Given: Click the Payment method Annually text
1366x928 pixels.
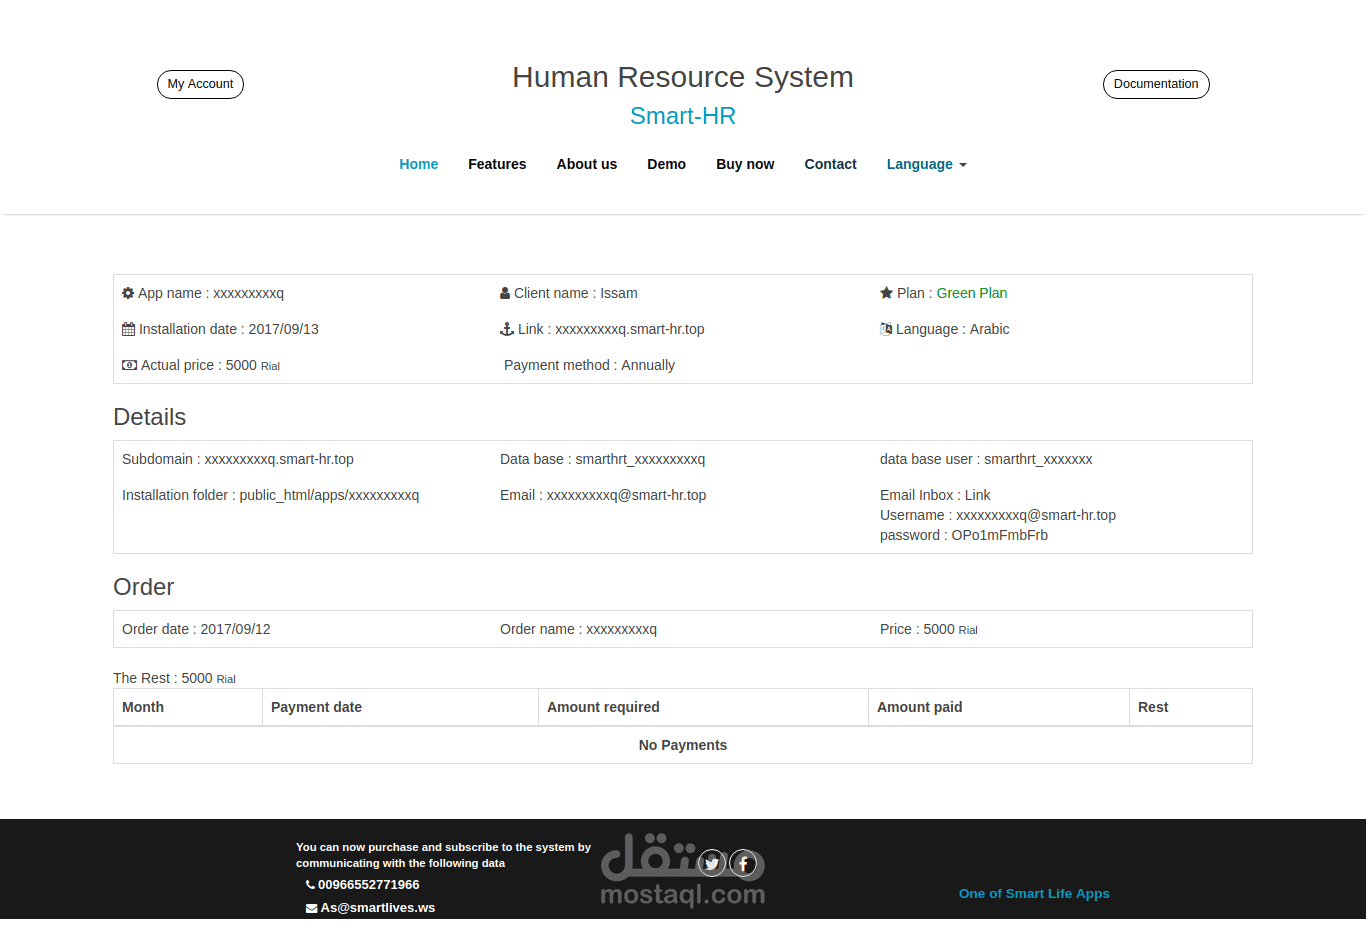Looking at the screenshot, I should 589,365.
